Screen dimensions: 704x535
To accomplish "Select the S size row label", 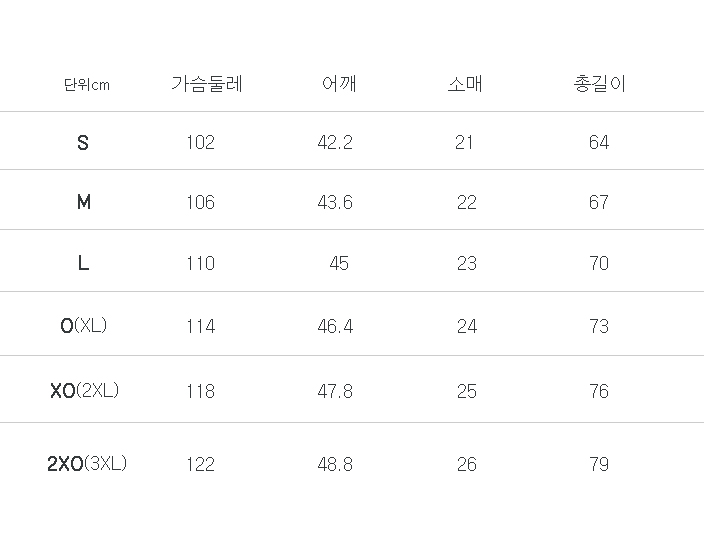I will pos(83,143).
